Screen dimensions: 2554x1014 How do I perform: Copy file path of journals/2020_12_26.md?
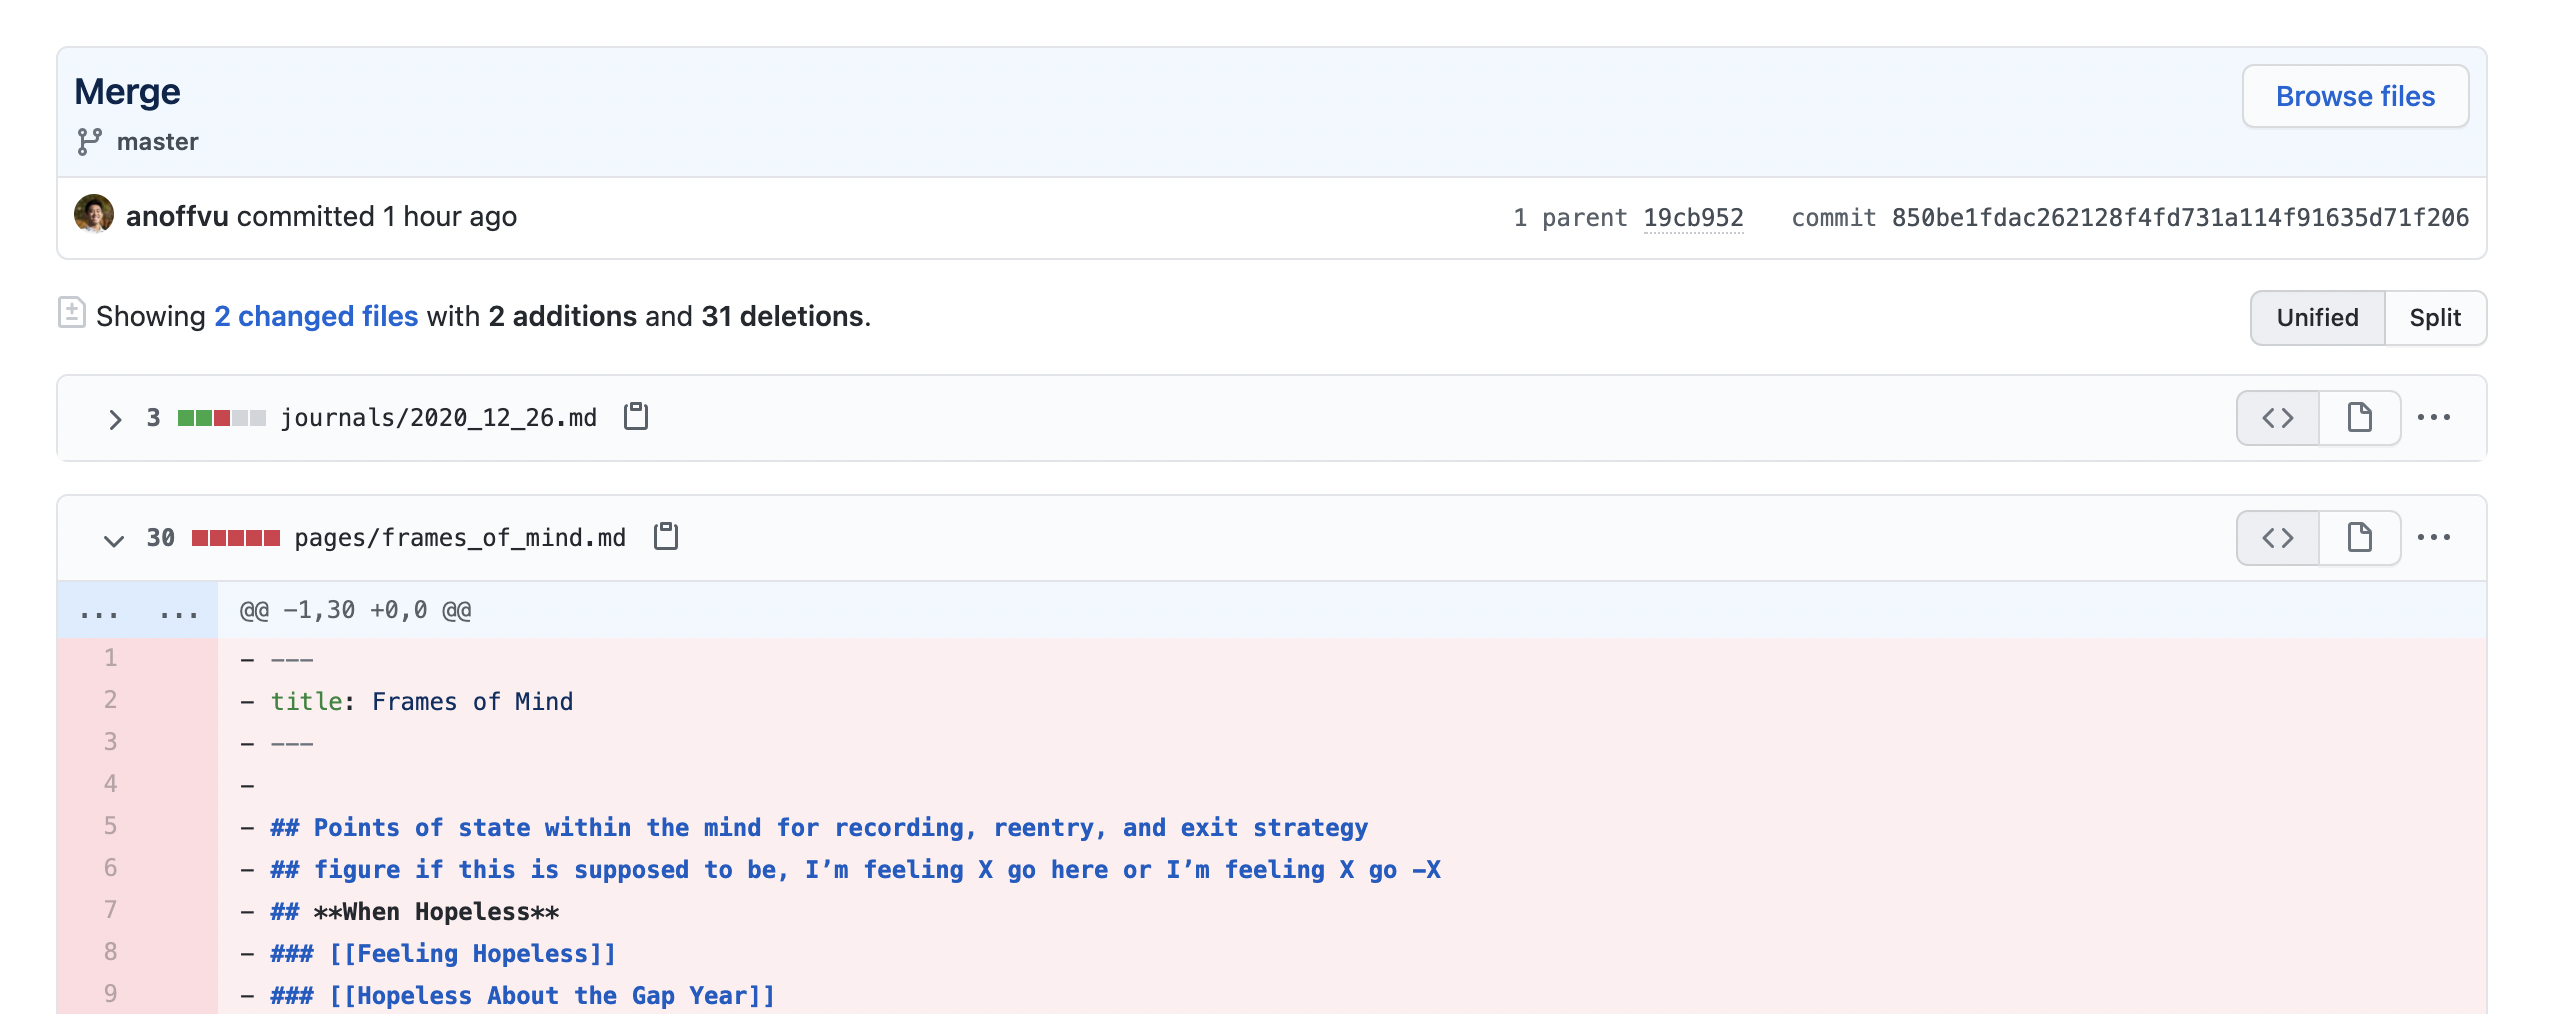634,417
